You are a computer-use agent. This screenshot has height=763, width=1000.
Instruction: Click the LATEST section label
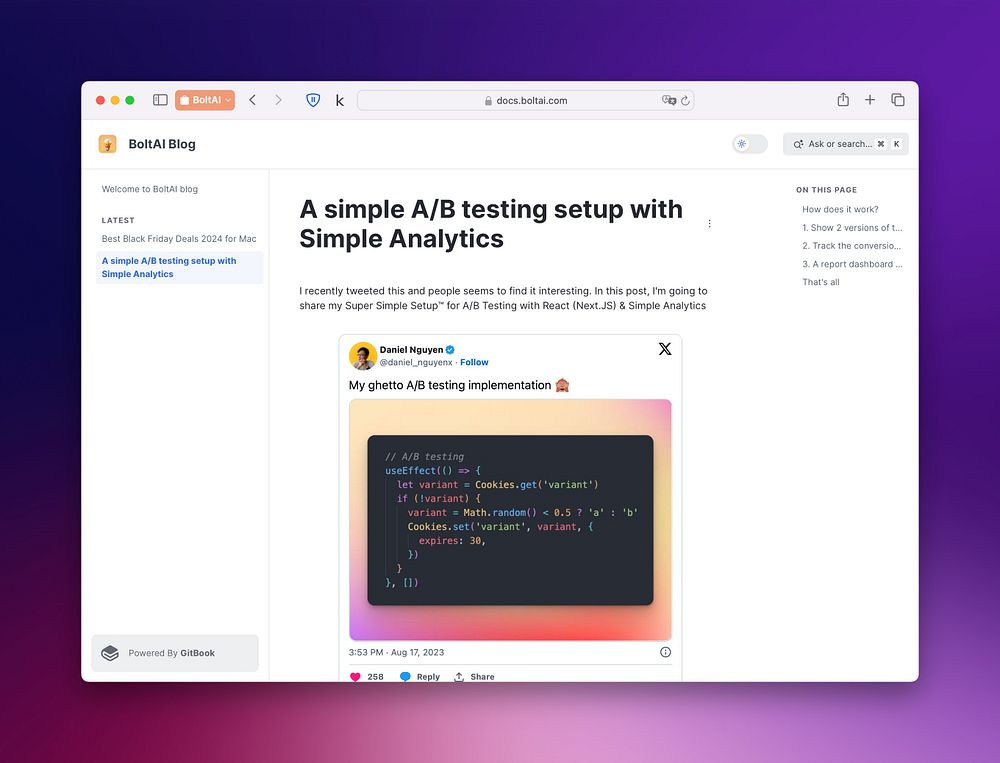[118, 220]
